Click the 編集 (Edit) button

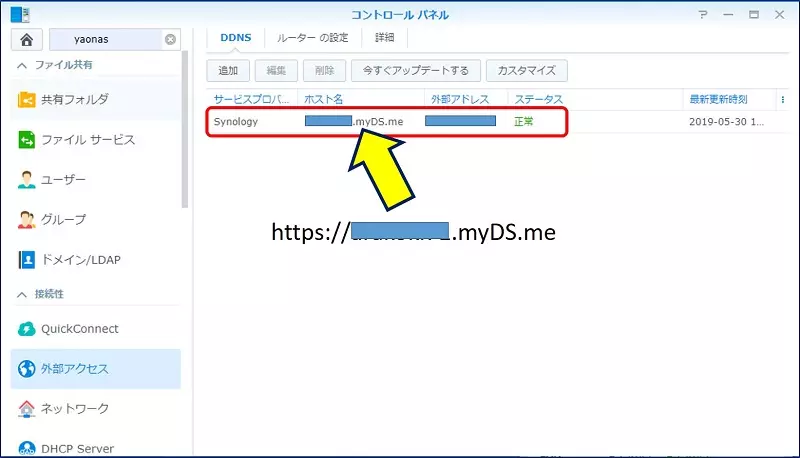pyautogui.click(x=276, y=70)
